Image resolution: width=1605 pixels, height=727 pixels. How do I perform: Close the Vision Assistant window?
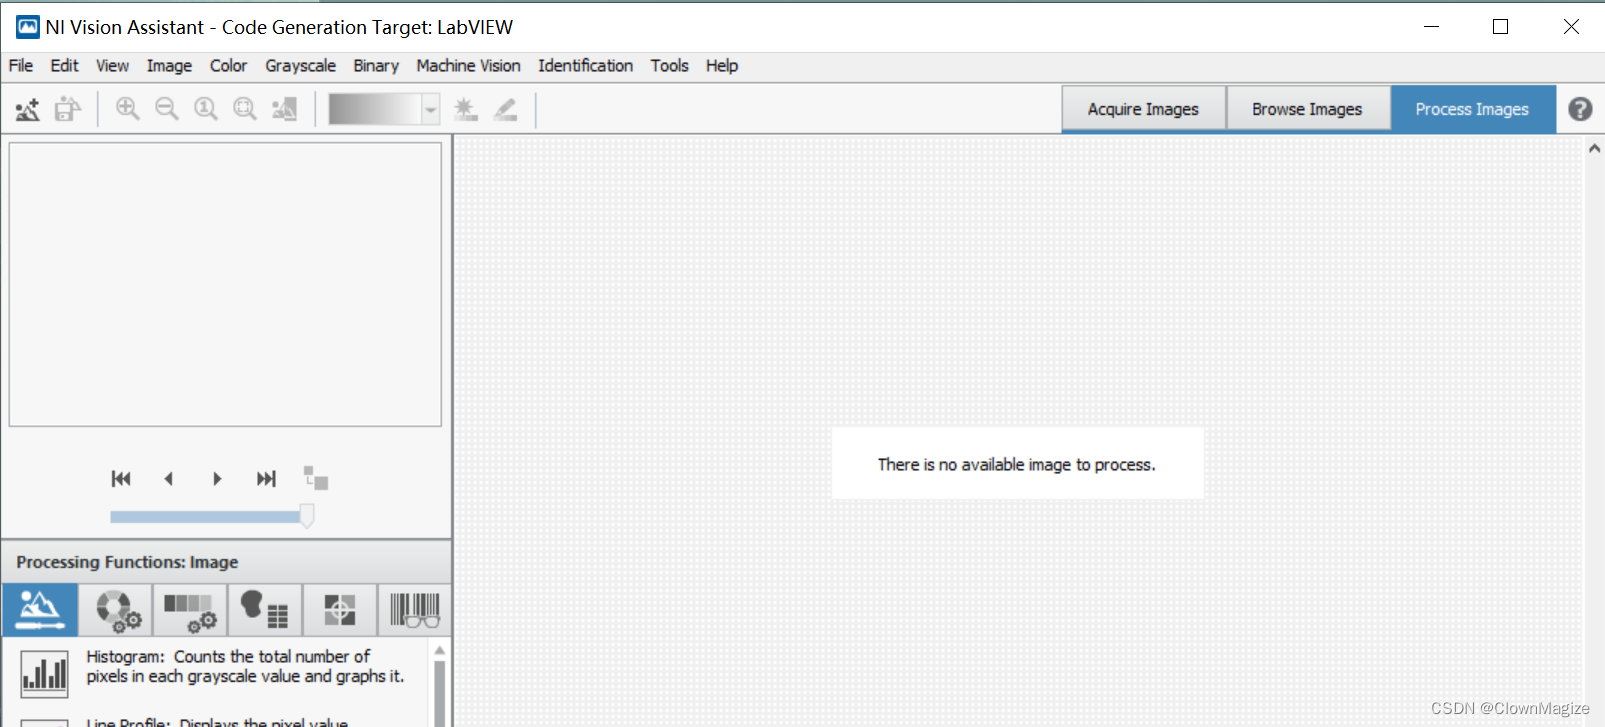(x=1571, y=27)
